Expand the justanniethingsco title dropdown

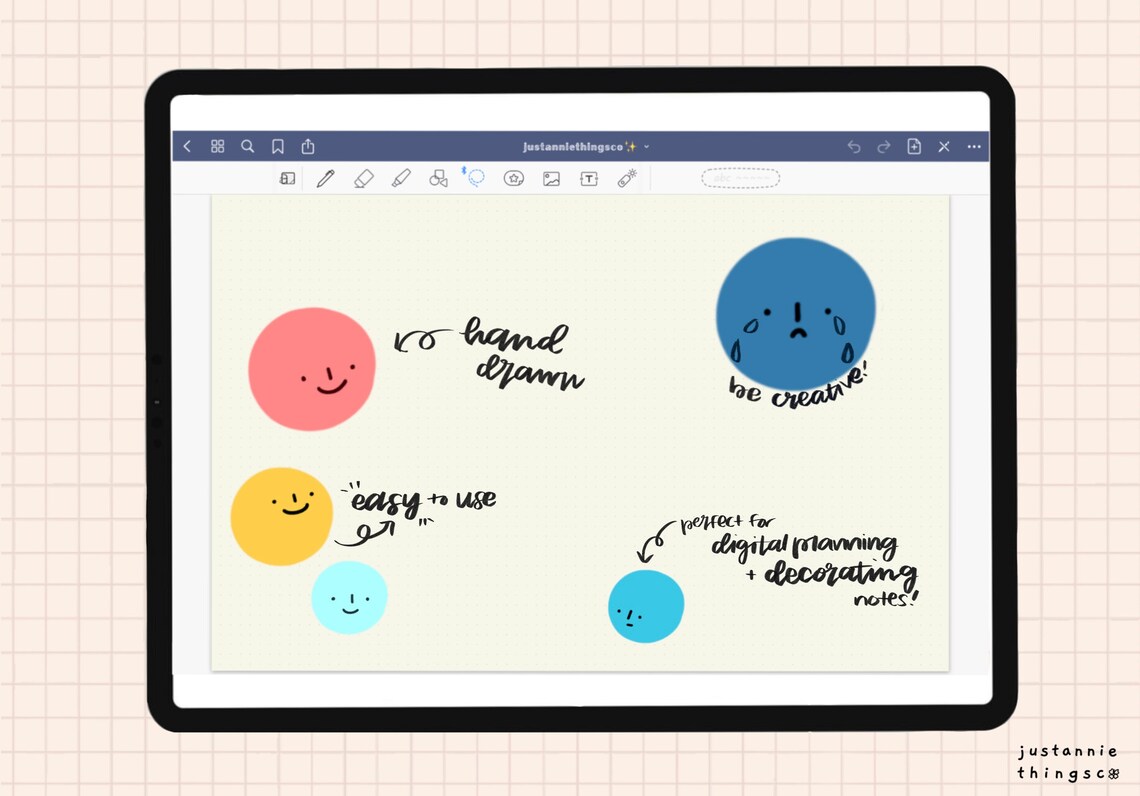tap(646, 146)
